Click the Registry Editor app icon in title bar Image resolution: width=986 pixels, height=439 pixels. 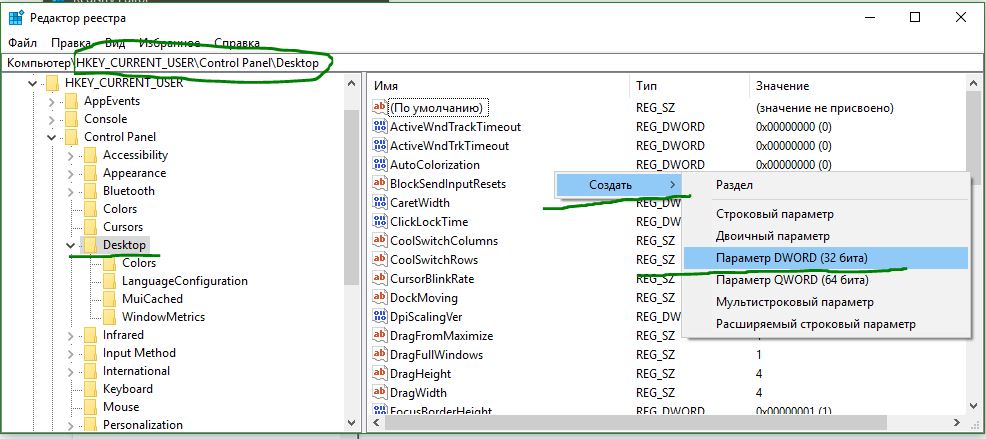pyautogui.click(x=15, y=18)
